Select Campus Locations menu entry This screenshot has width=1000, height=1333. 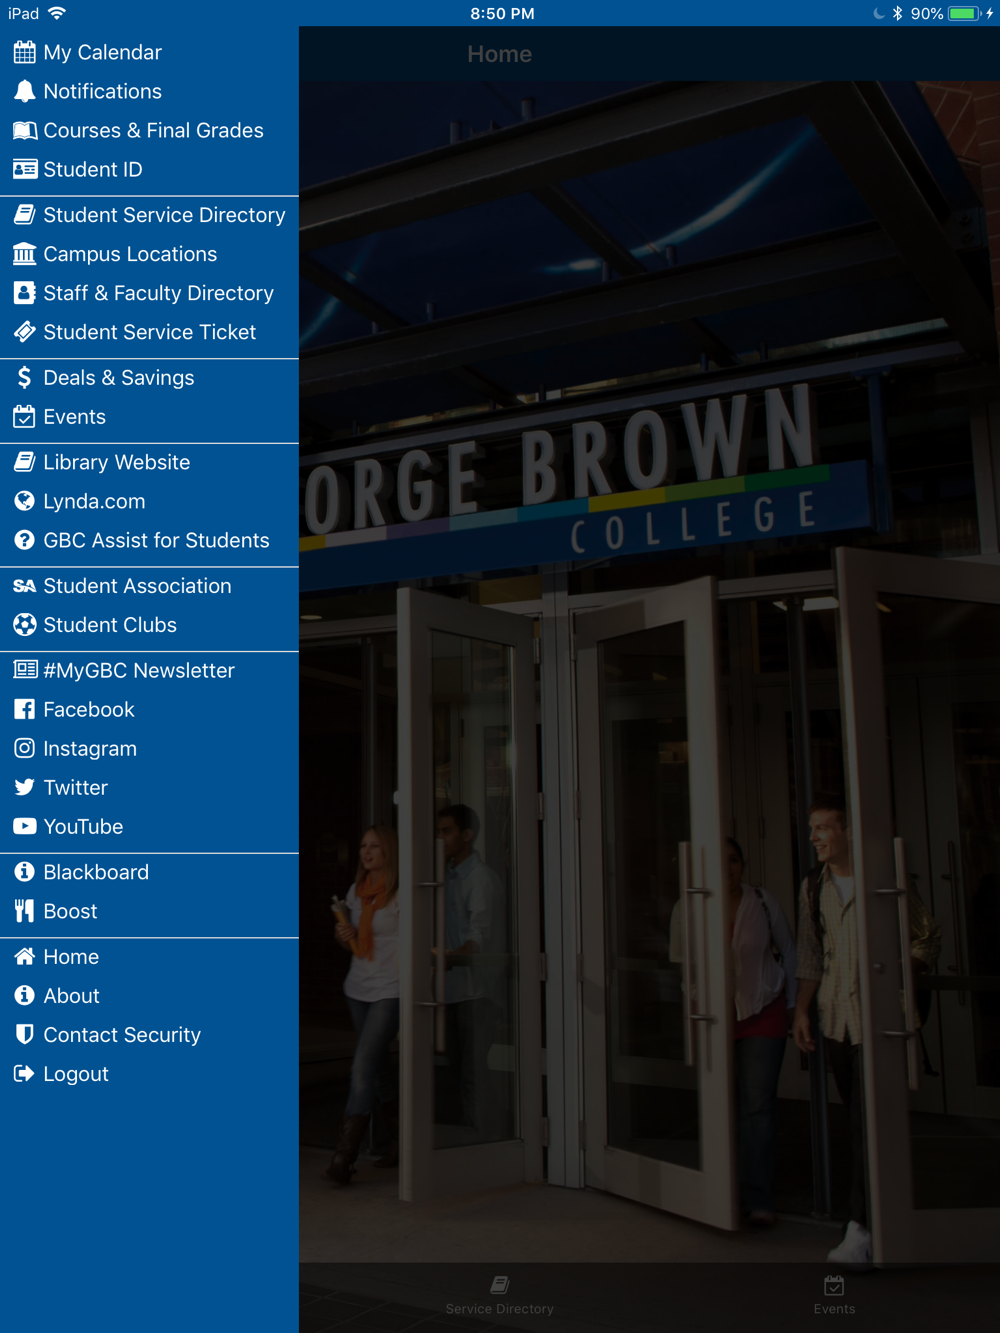[x=149, y=254]
